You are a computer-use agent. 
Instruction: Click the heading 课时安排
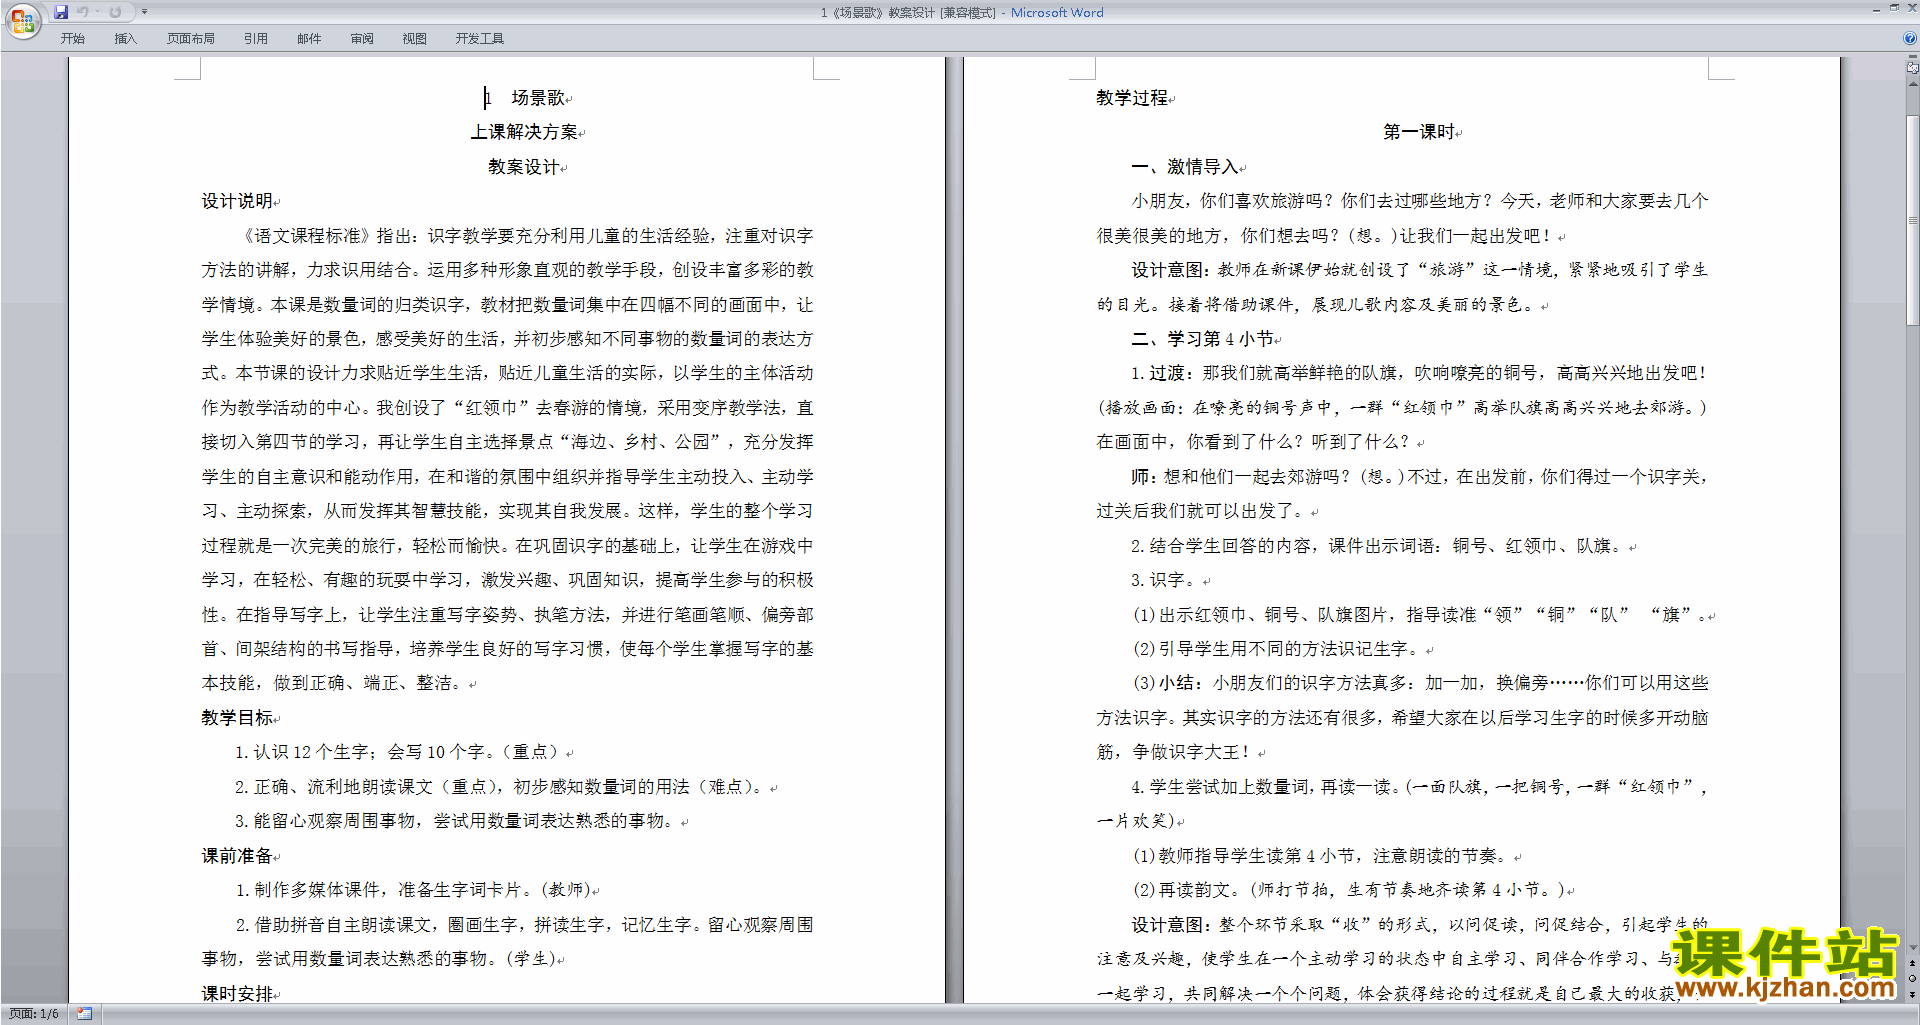238,994
